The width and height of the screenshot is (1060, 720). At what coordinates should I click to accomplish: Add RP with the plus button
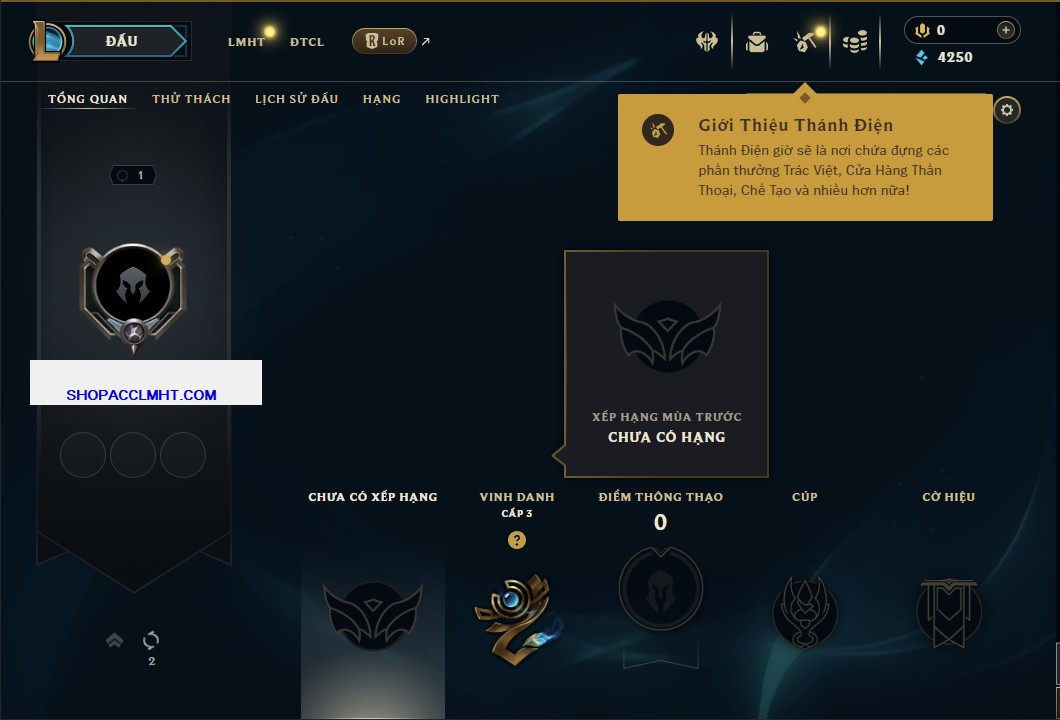[x=1005, y=30]
